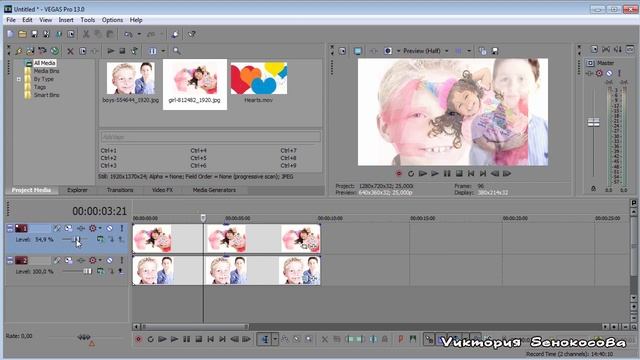Click the What's This help icon

(x=191, y=34)
